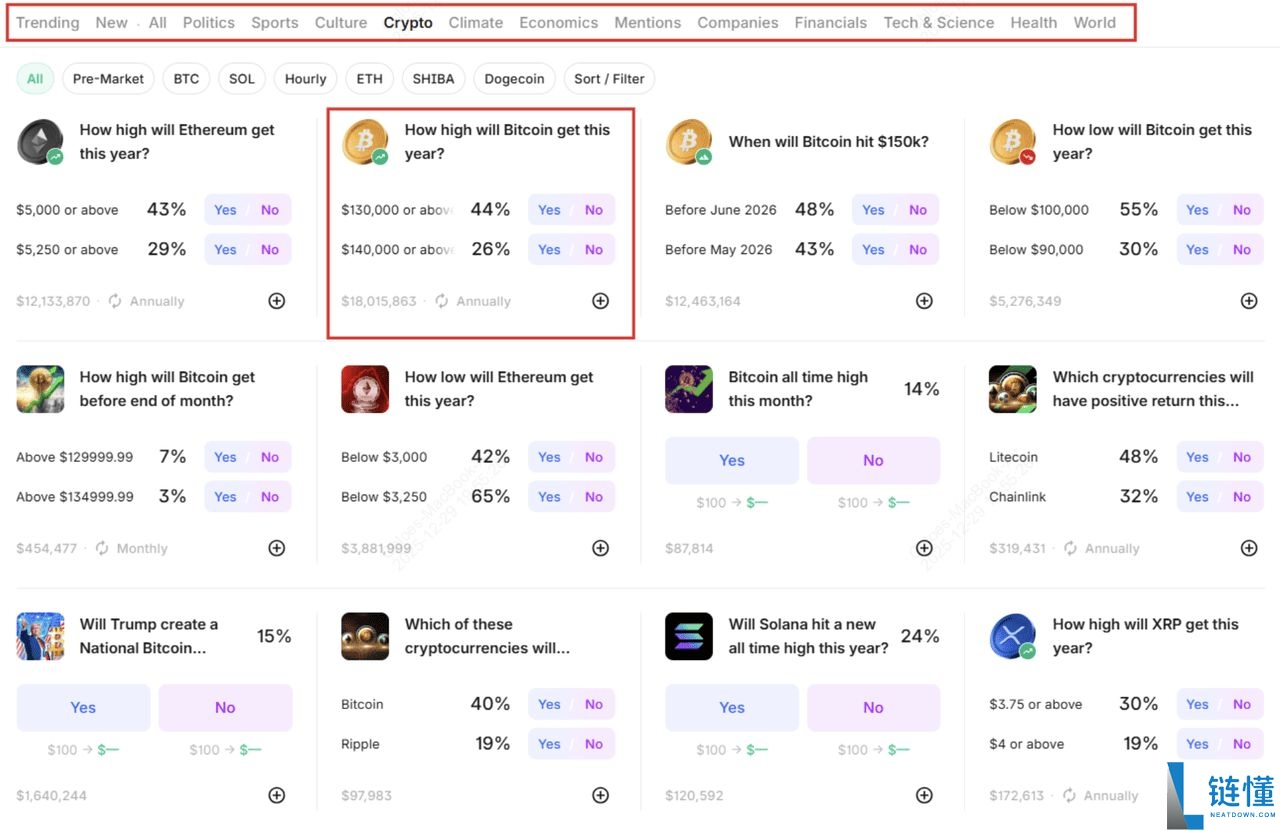The width and height of the screenshot is (1280, 831).
Task: Filter markets by ETH chip
Action: (370, 78)
